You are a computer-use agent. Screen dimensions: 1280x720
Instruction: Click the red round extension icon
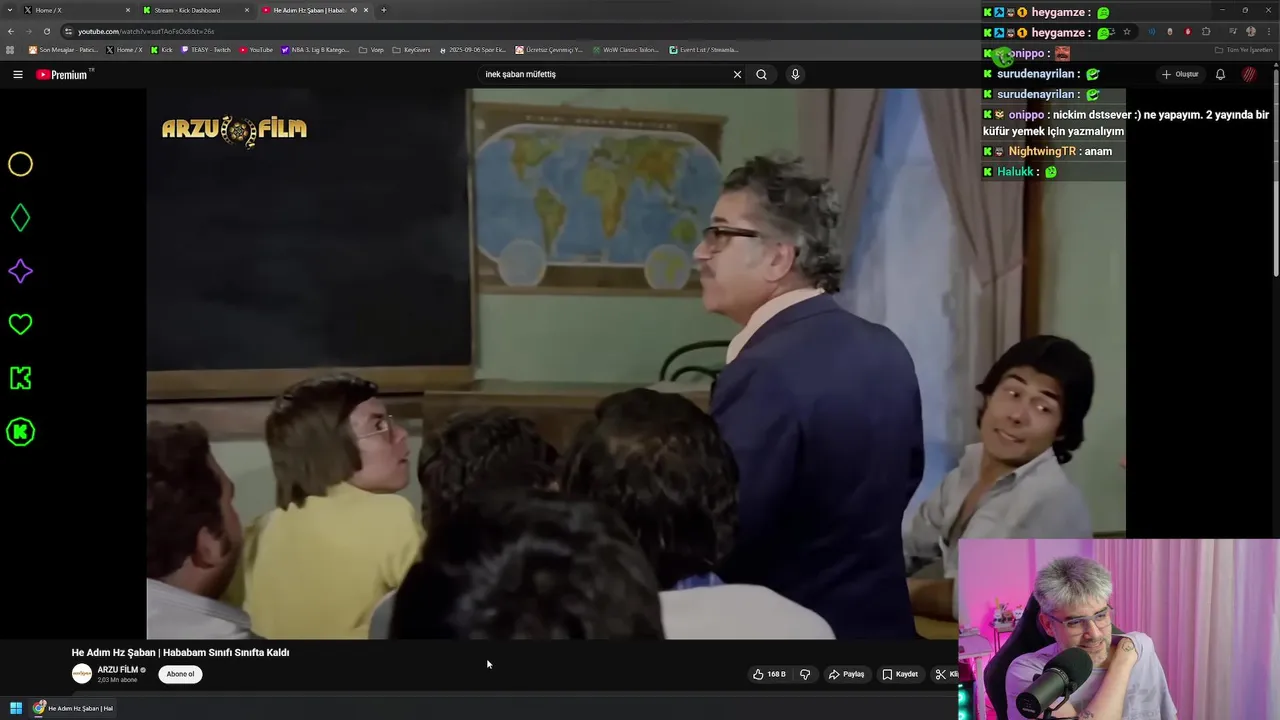(1188, 31)
